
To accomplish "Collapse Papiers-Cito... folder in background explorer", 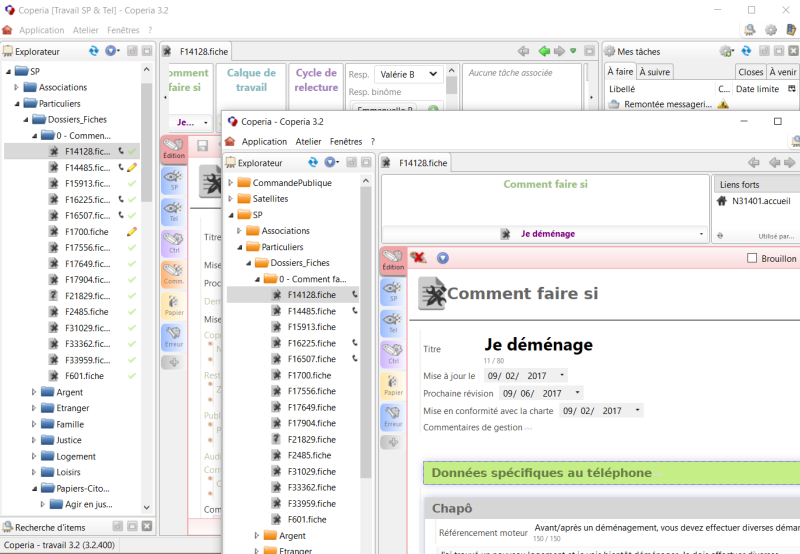I will pyautogui.click(x=34, y=488).
